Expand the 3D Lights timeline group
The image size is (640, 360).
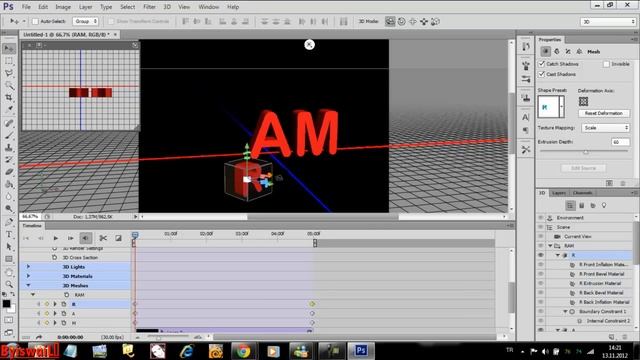(x=28, y=267)
